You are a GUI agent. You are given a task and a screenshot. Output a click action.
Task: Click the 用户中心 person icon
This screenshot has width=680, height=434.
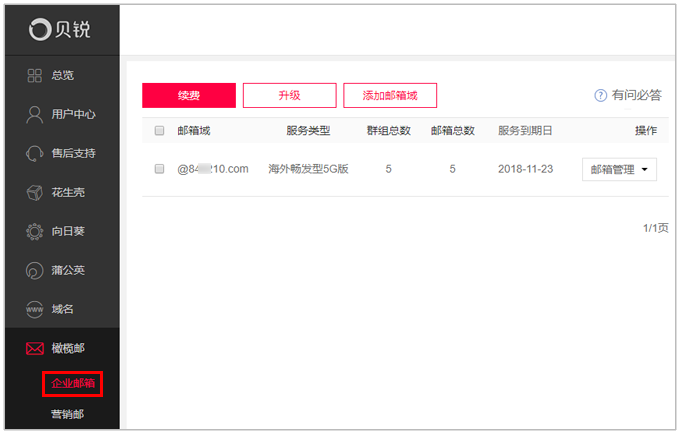[x=34, y=114]
